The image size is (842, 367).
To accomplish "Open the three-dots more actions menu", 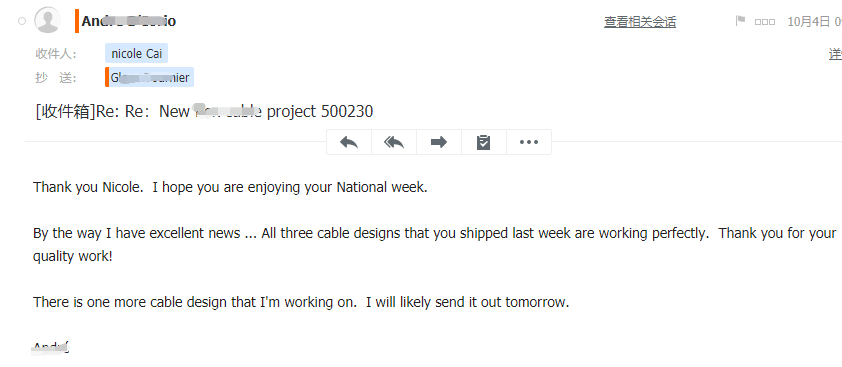I will pyautogui.click(x=528, y=142).
